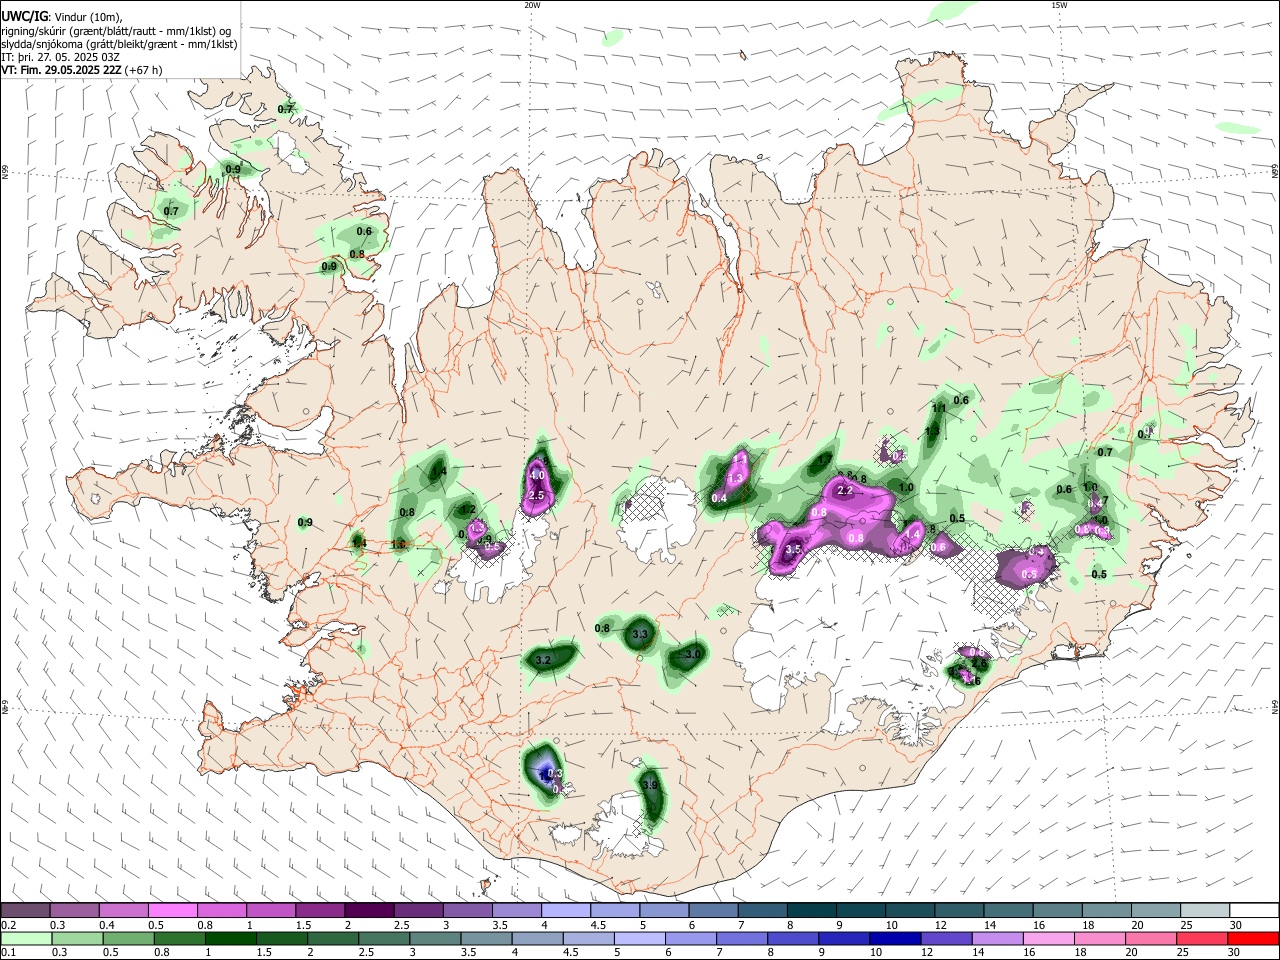The height and width of the screenshot is (960, 1280).
Task: Select the '3.0' rainfall value on the map
Action: 692,654
